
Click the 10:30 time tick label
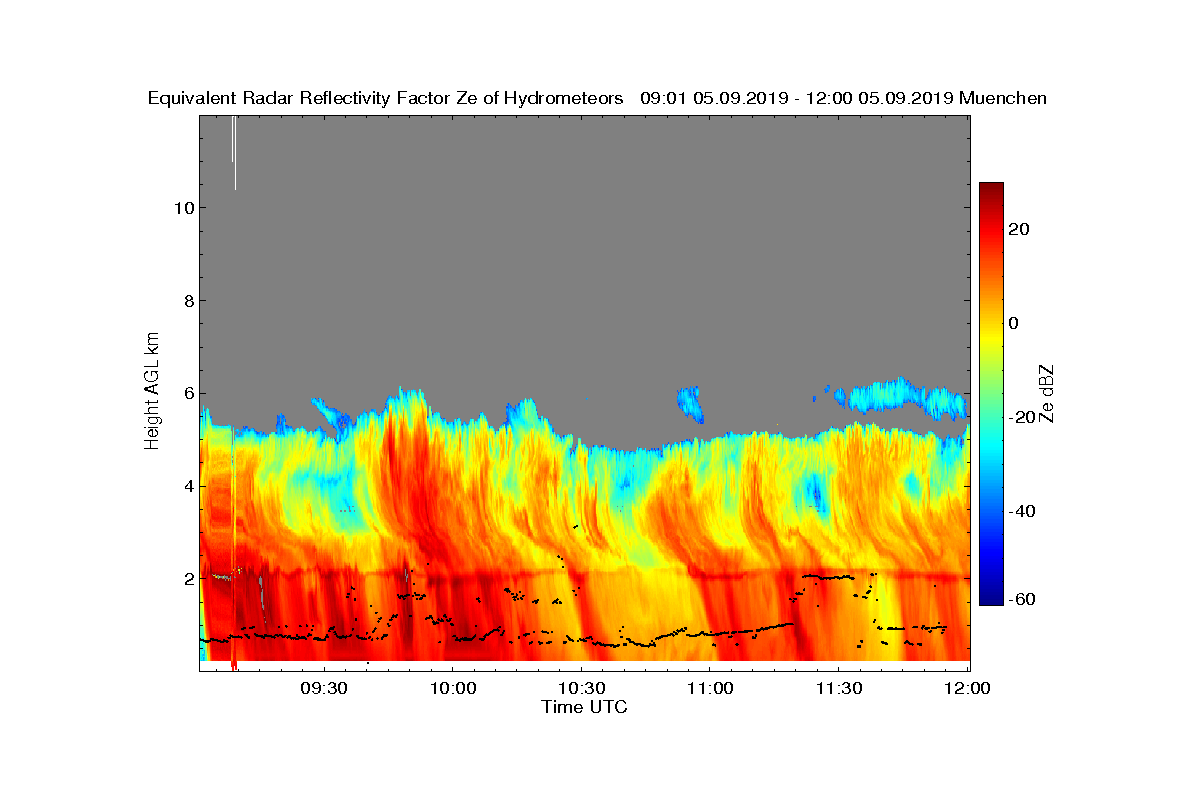(x=581, y=688)
